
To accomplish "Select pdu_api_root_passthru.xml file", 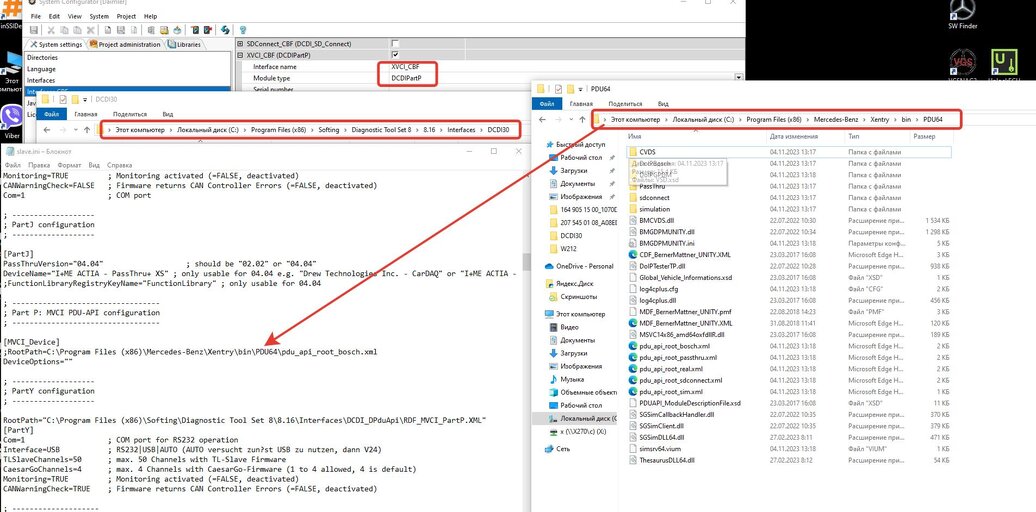I will coord(678,357).
